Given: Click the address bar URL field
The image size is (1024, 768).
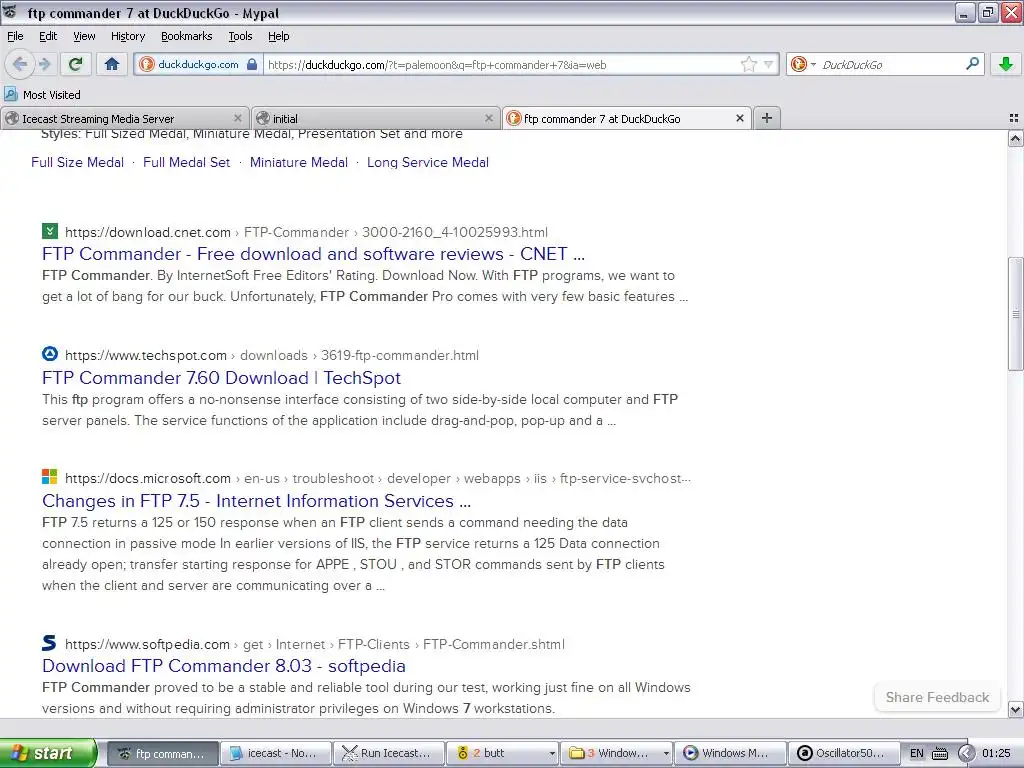Looking at the screenshot, I should coord(502,65).
